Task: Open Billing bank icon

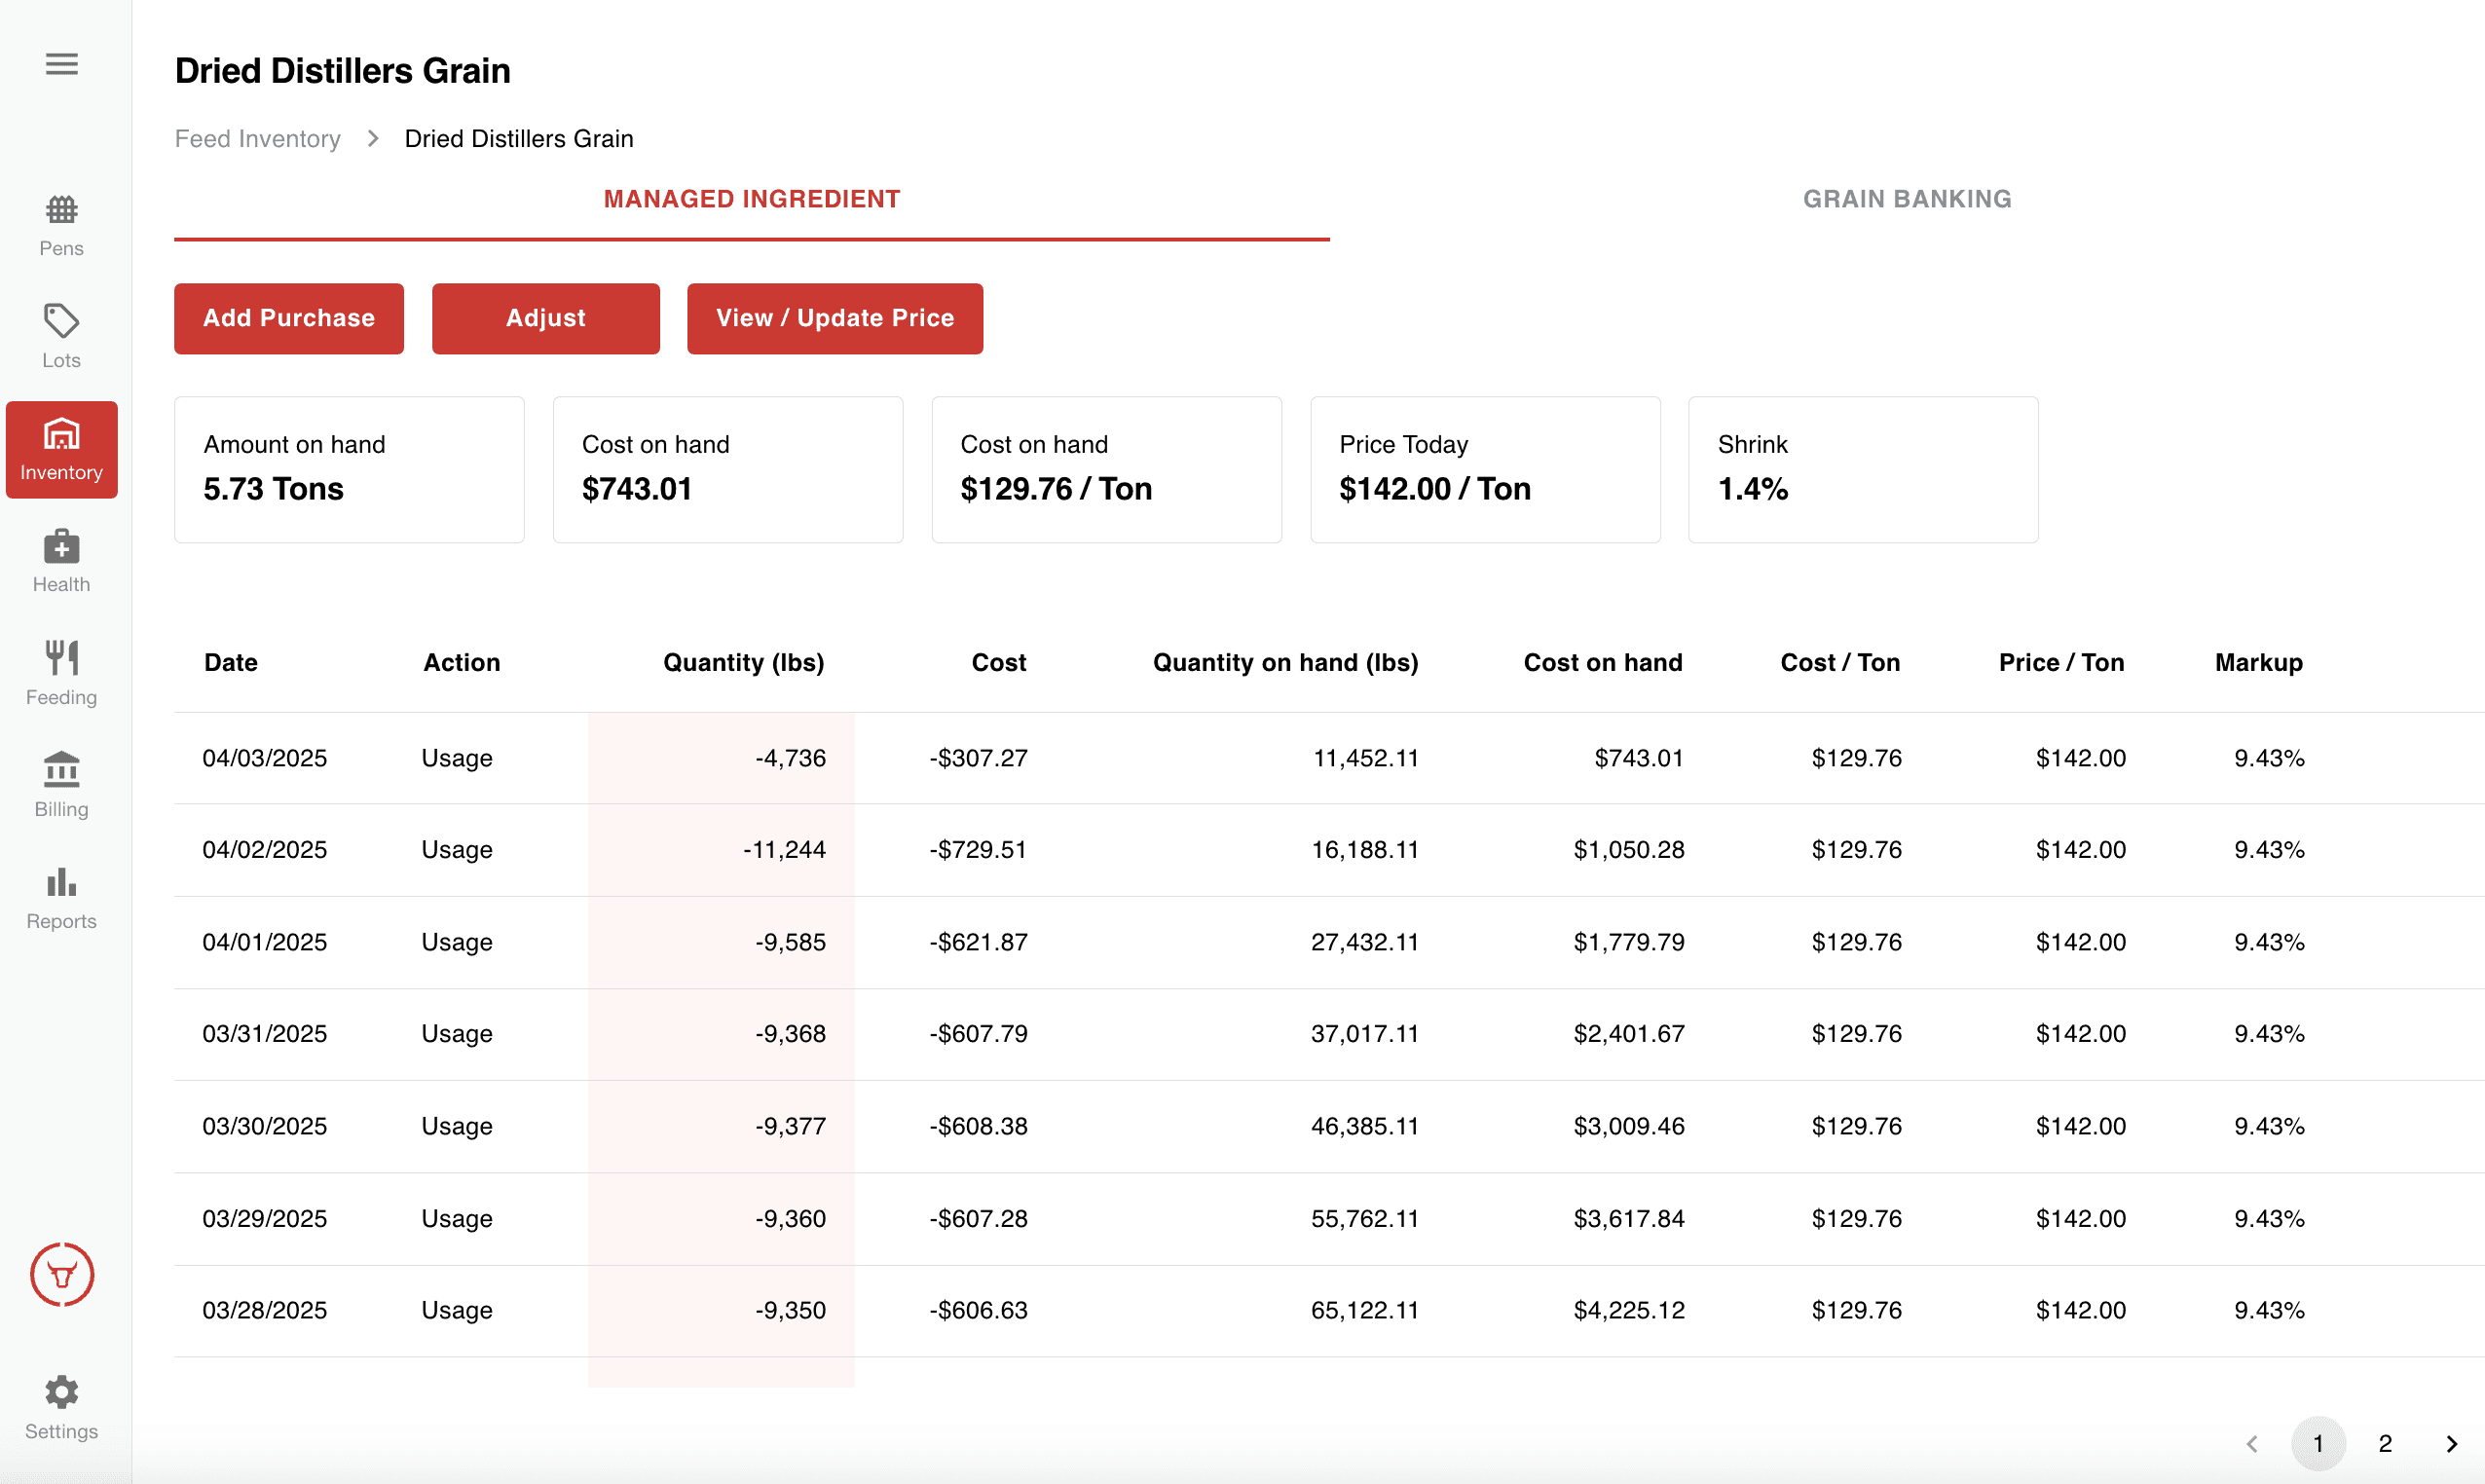Action: tap(61, 785)
